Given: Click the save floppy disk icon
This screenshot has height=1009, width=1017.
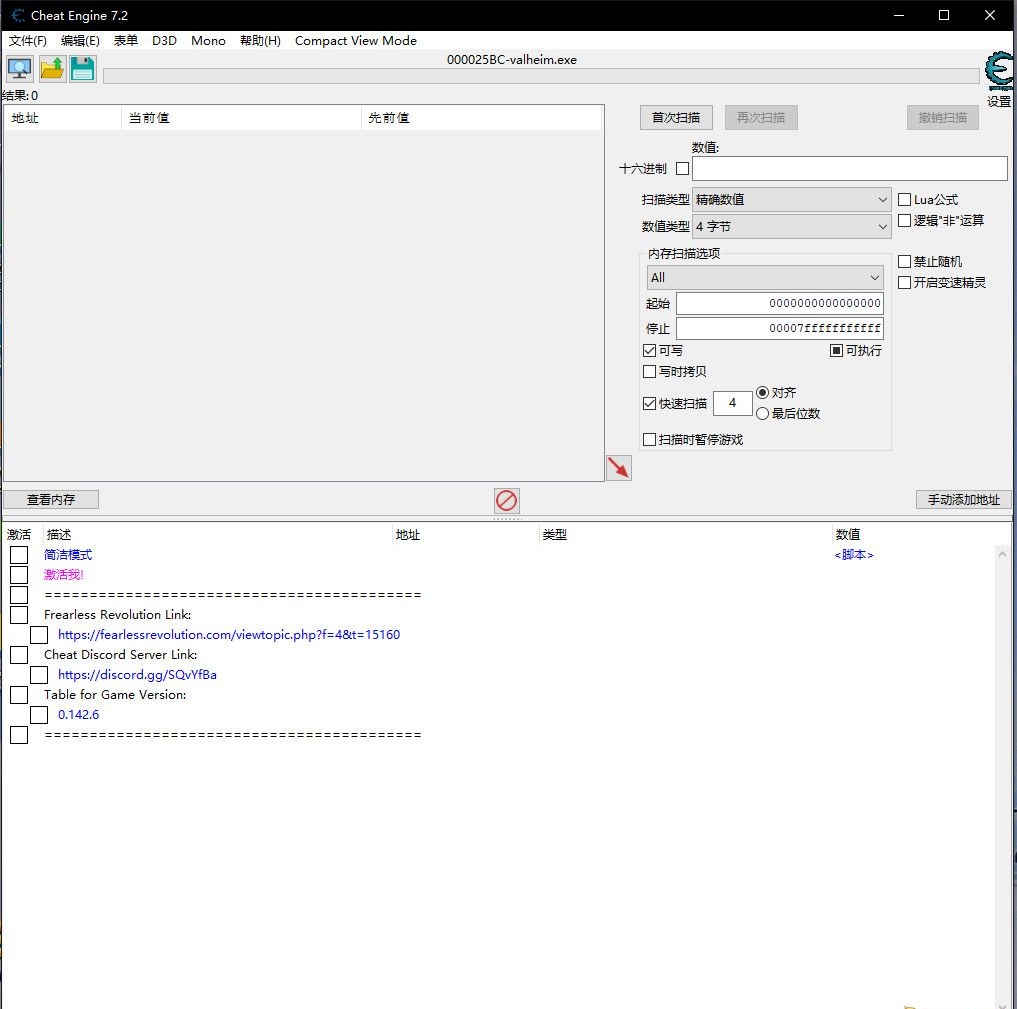Looking at the screenshot, I should coord(83,69).
